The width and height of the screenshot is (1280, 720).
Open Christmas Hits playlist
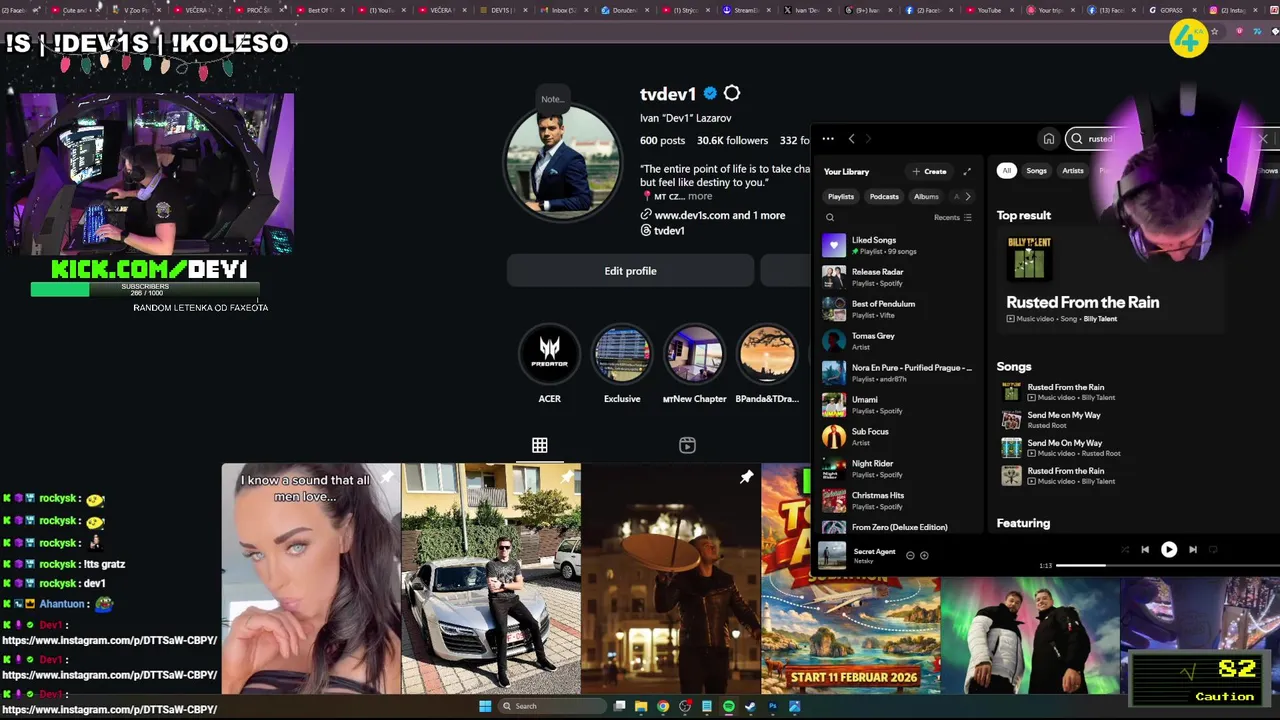click(x=897, y=501)
